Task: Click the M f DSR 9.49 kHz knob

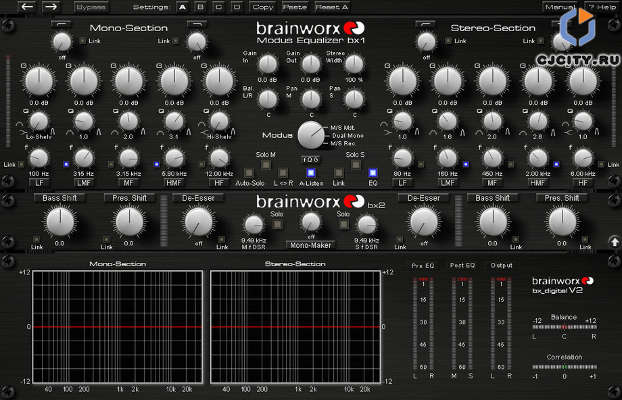Action: 254,225
